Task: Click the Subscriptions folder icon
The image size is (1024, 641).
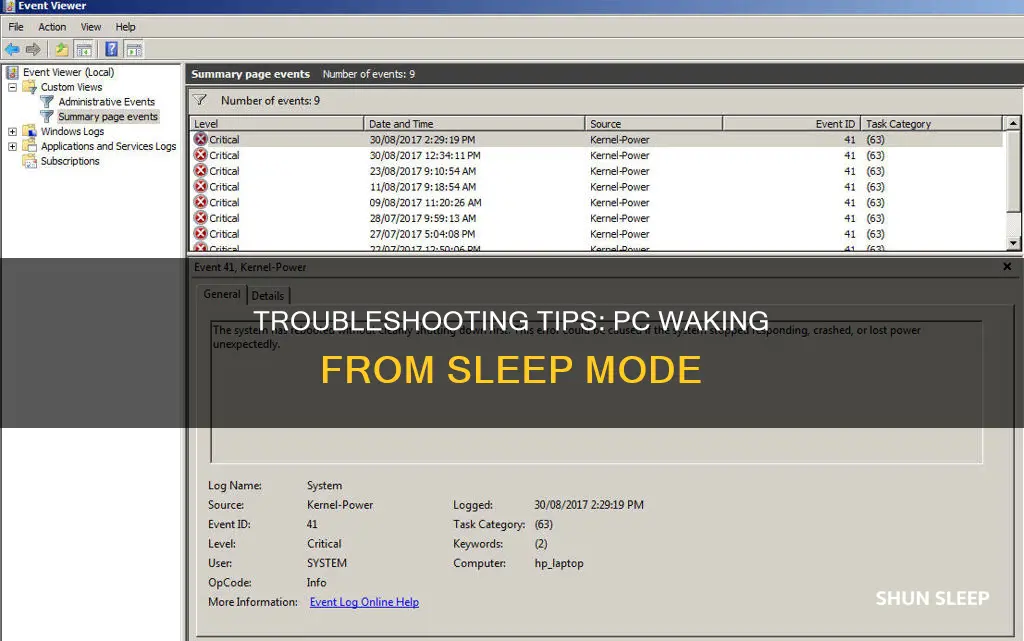Action: (x=29, y=161)
